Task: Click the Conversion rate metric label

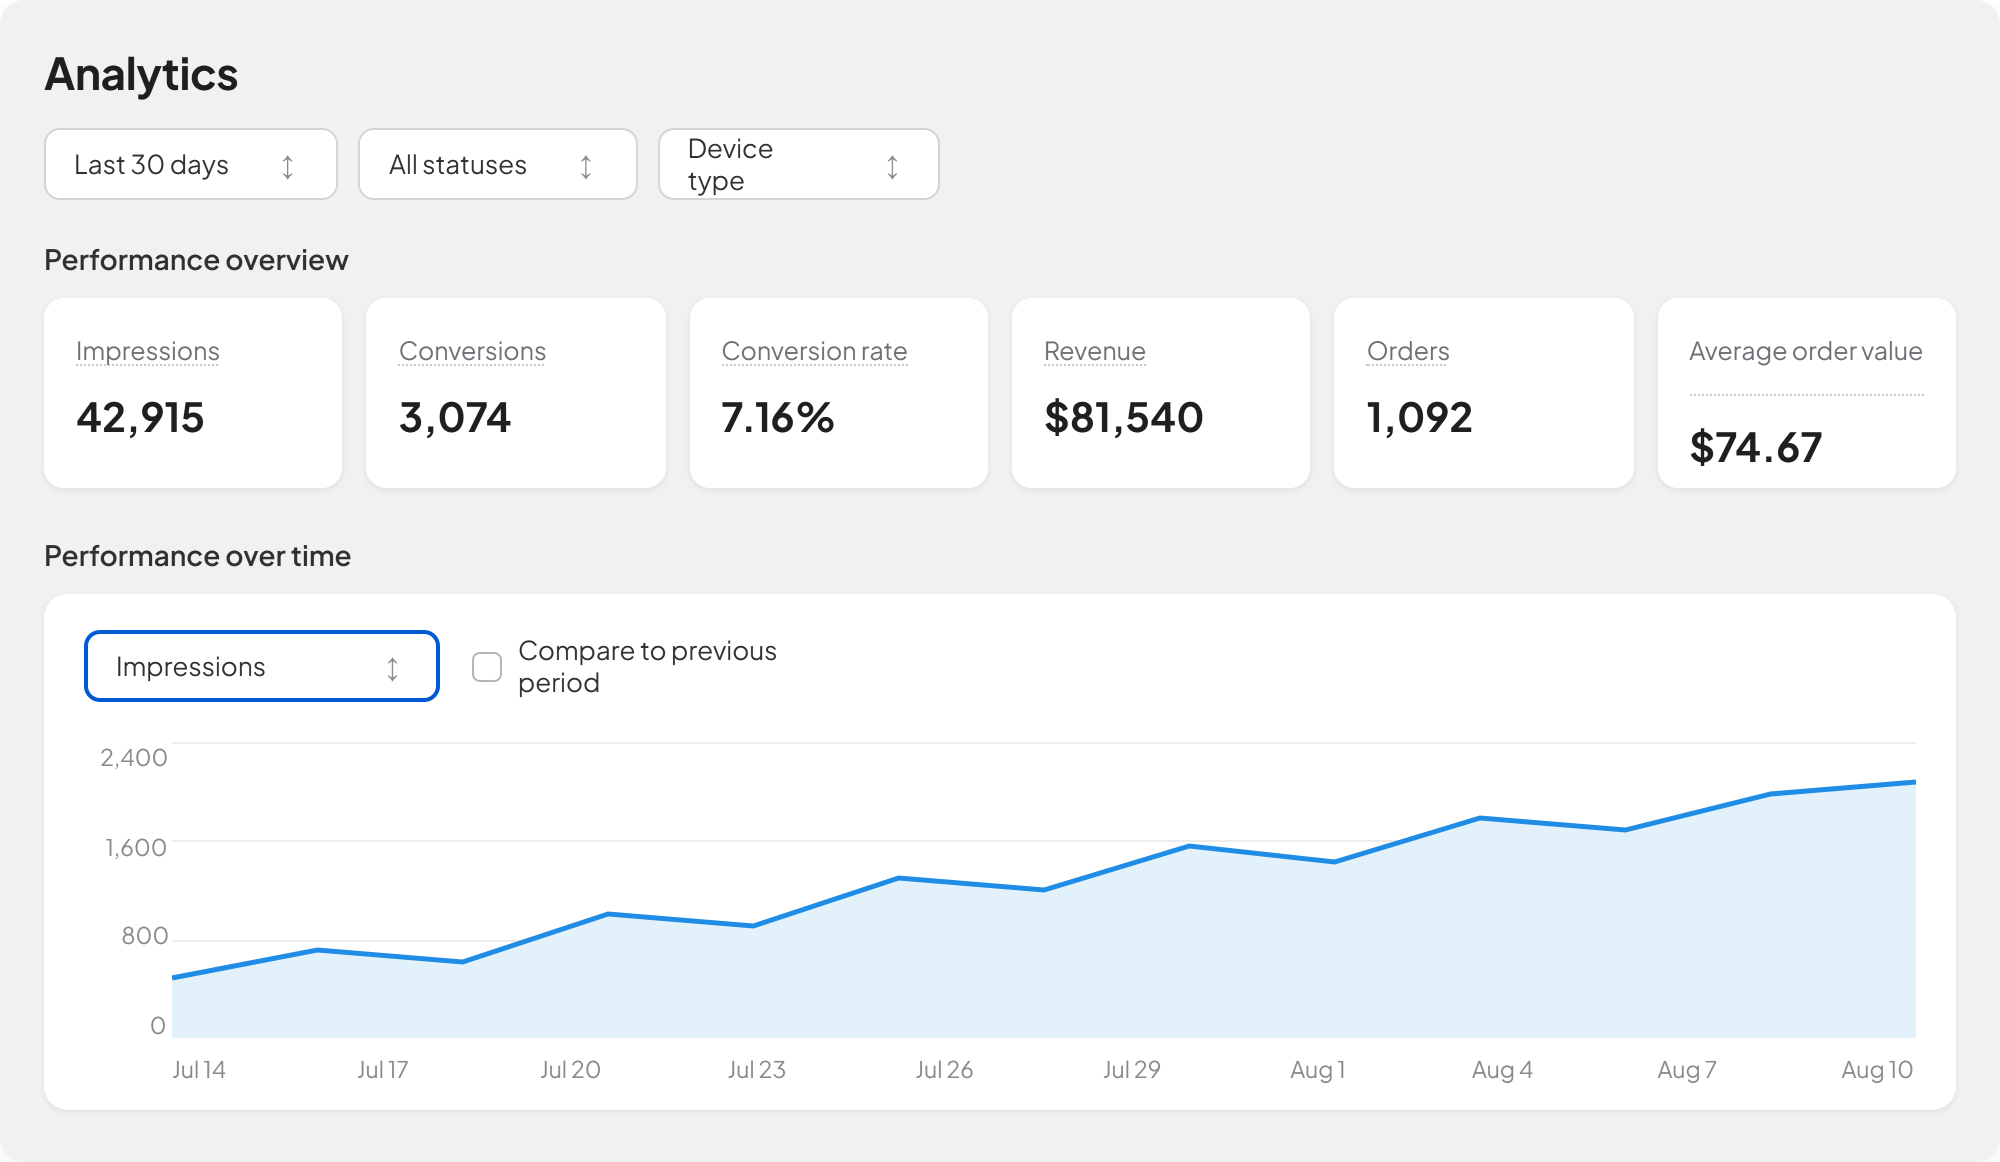Action: 814,351
